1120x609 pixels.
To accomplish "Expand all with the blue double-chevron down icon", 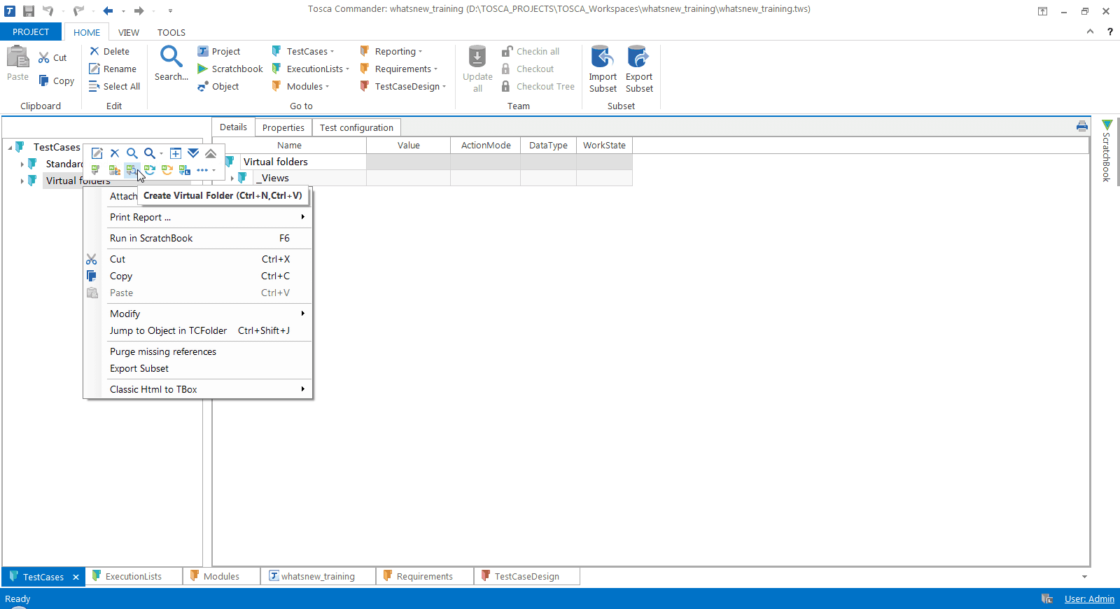I will (193, 153).
